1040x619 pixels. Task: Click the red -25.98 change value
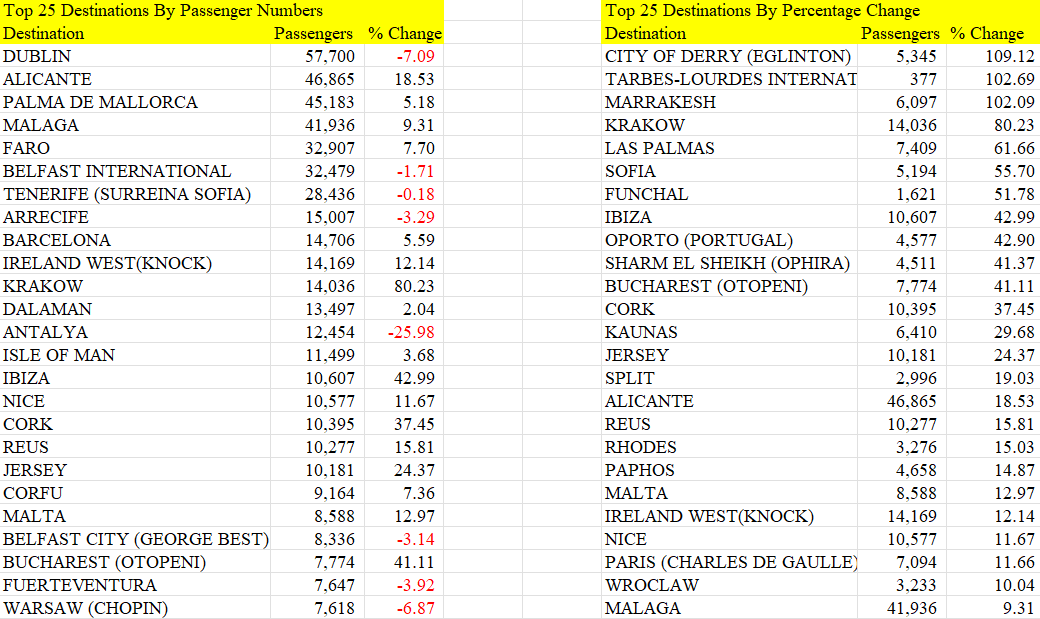(411, 332)
